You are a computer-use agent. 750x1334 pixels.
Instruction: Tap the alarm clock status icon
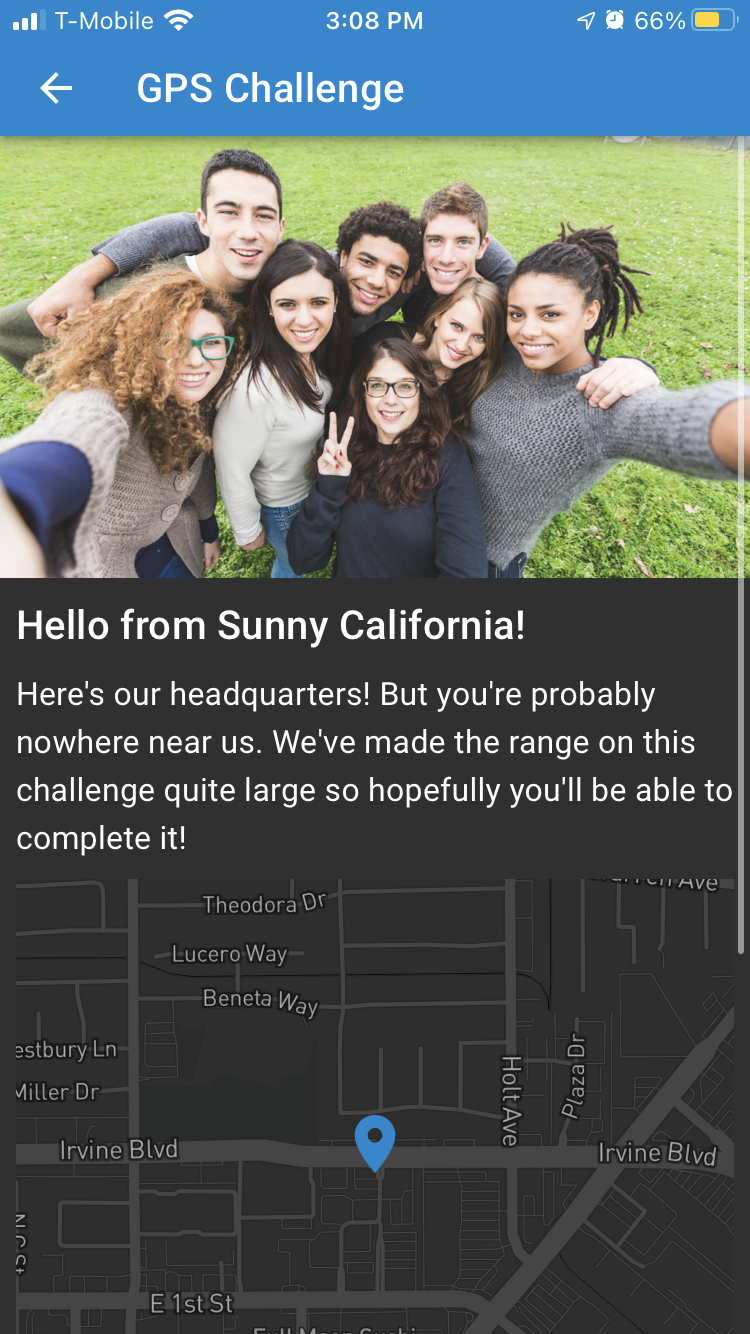tap(614, 20)
